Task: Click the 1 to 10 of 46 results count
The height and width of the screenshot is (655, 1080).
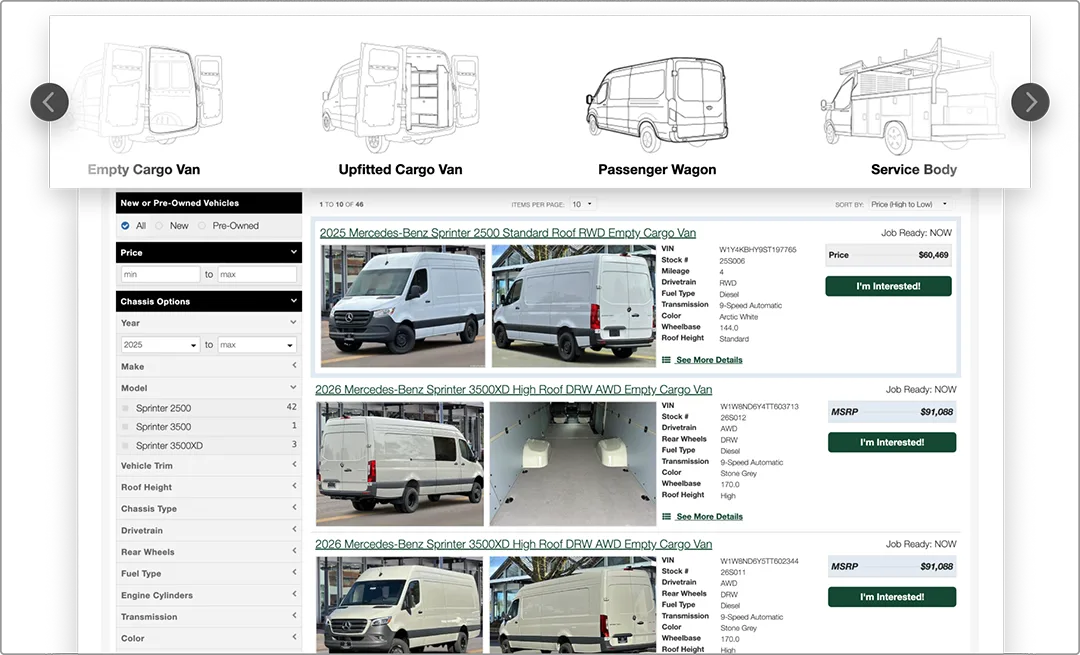Action: pyautogui.click(x=341, y=205)
